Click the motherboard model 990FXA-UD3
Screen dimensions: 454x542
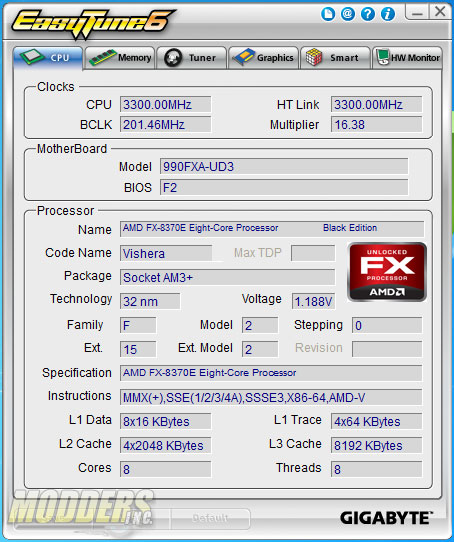pos(284,167)
